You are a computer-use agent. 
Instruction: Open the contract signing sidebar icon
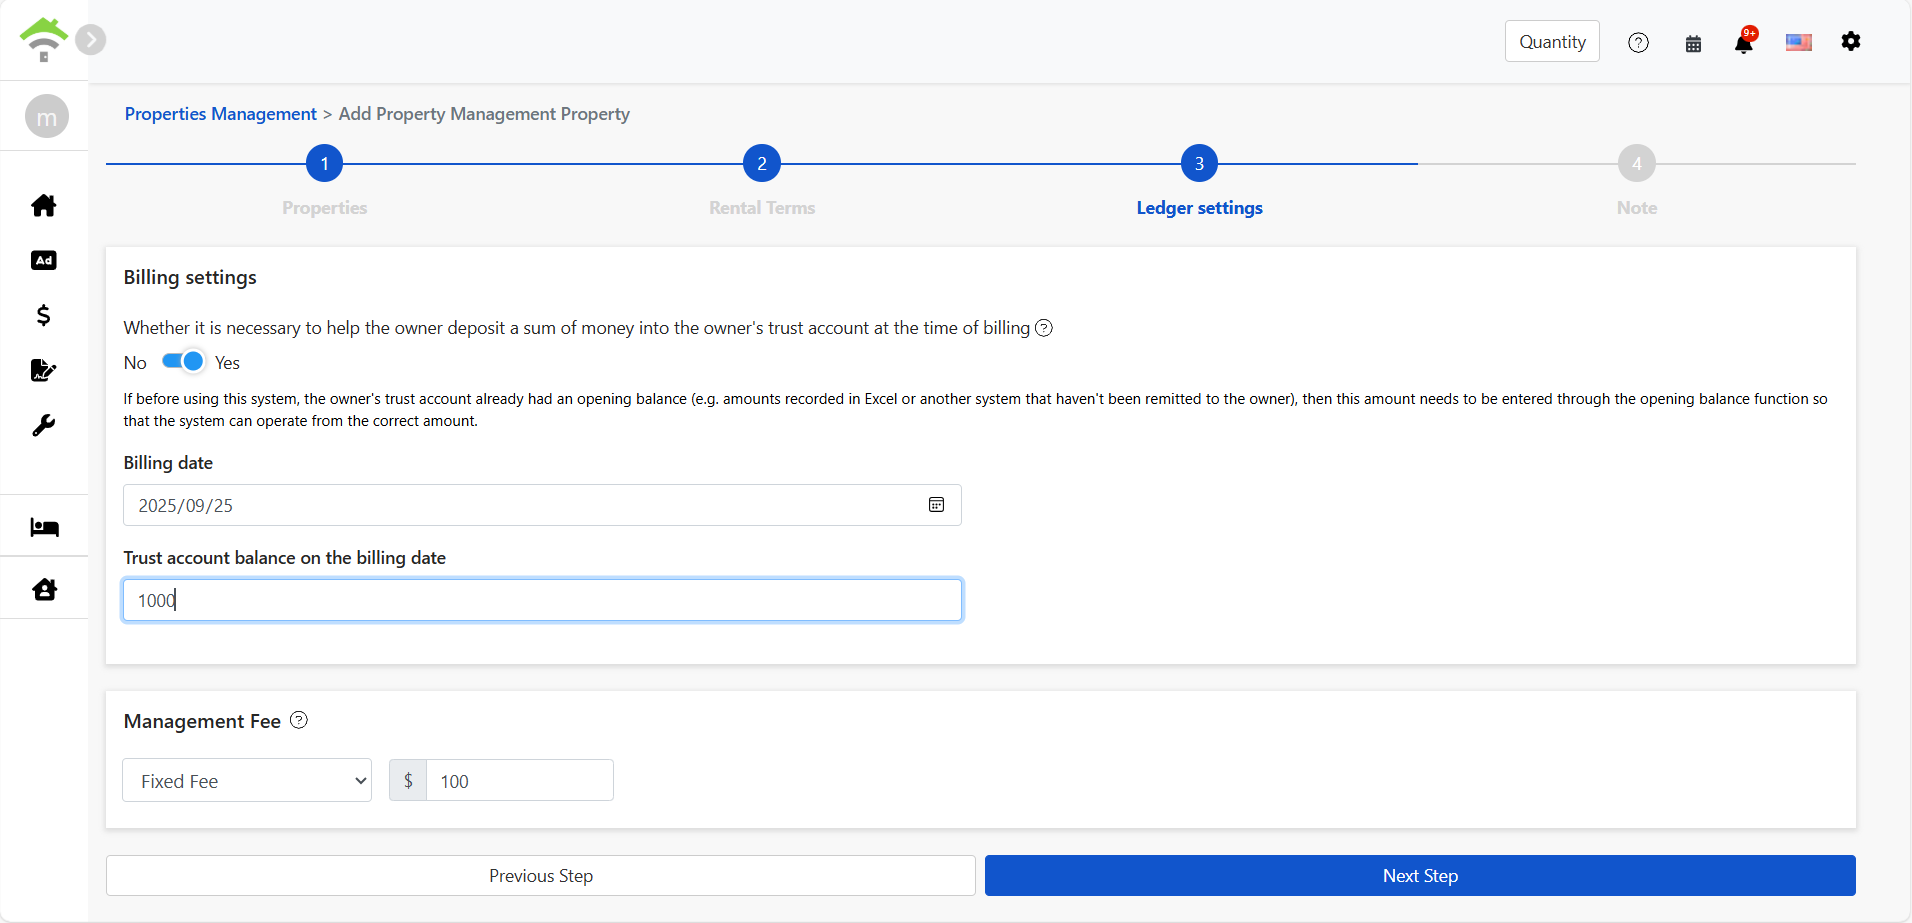(x=44, y=371)
